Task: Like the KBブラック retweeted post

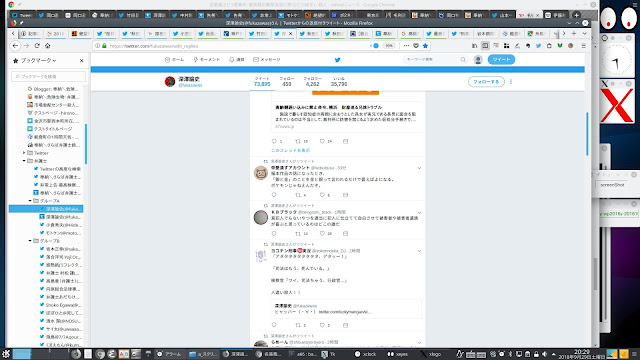Action: coord(322,233)
